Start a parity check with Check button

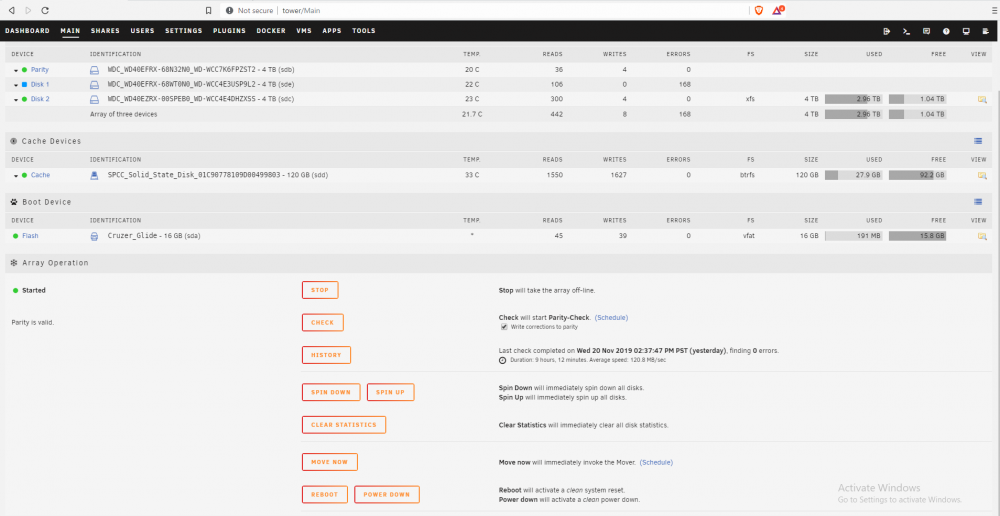pyautogui.click(x=323, y=323)
